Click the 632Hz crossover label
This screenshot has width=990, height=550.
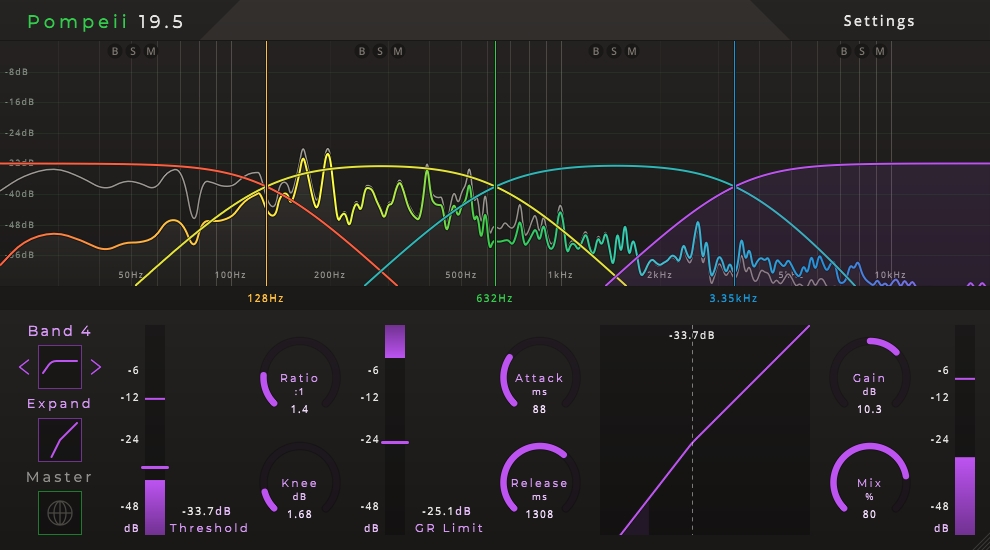494,298
